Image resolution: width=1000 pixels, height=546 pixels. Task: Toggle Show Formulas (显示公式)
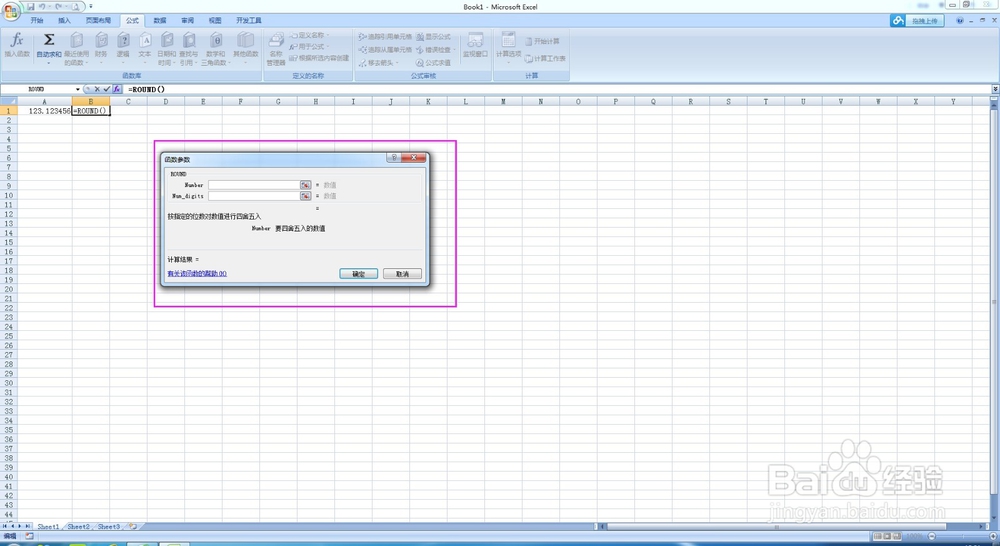click(434, 37)
